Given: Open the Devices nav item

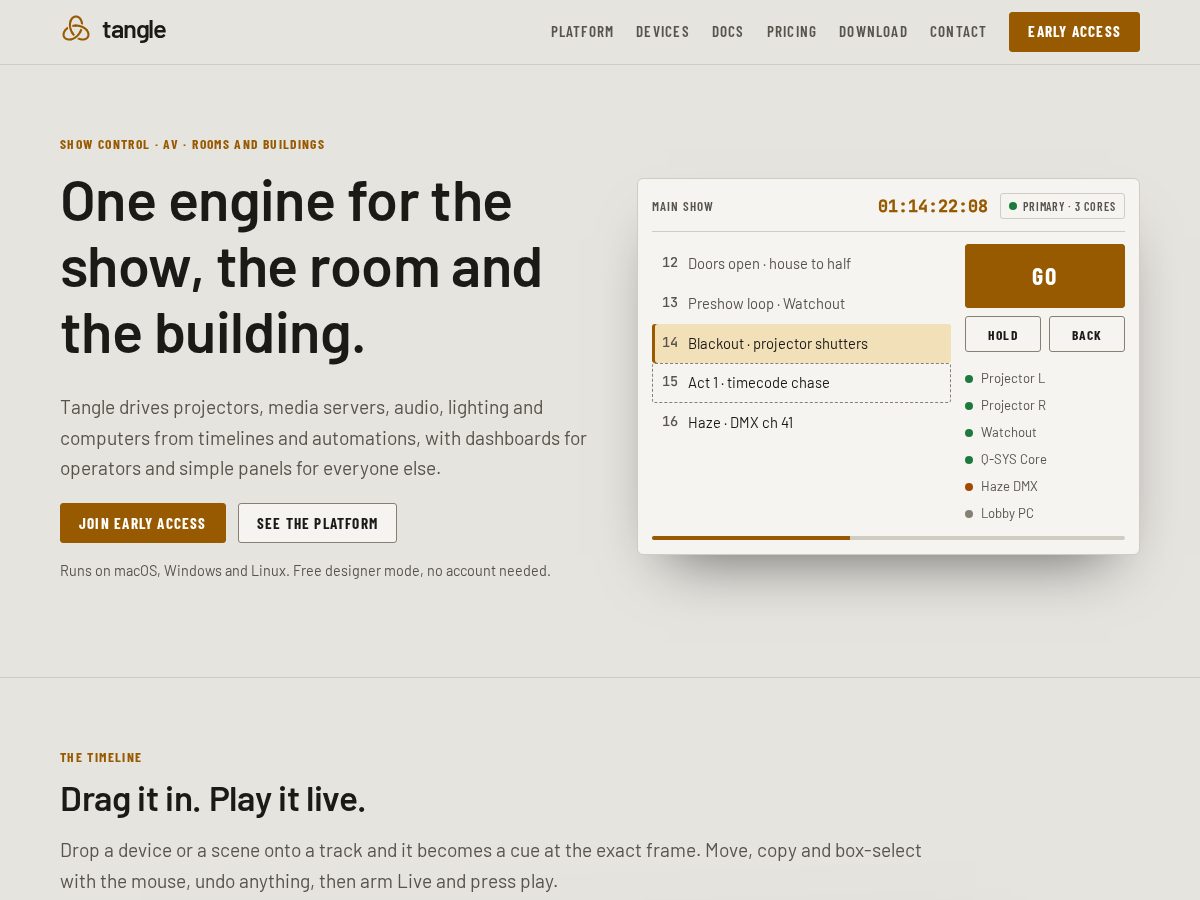Looking at the screenshot, I should [x=662, y=31].
